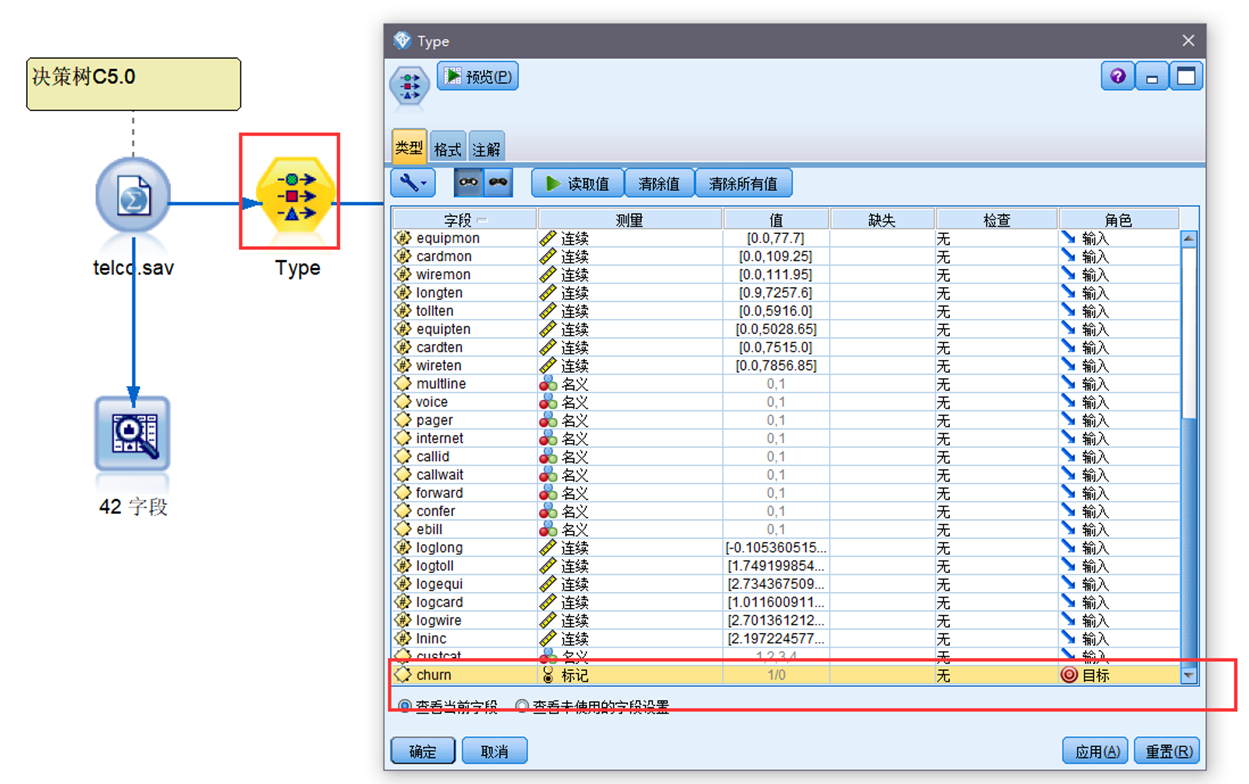The width and height of the screenshot is (1249, 784).
Task: Click the 清除所有值 button
Action: pyautogui.click(x=743, y=183)
